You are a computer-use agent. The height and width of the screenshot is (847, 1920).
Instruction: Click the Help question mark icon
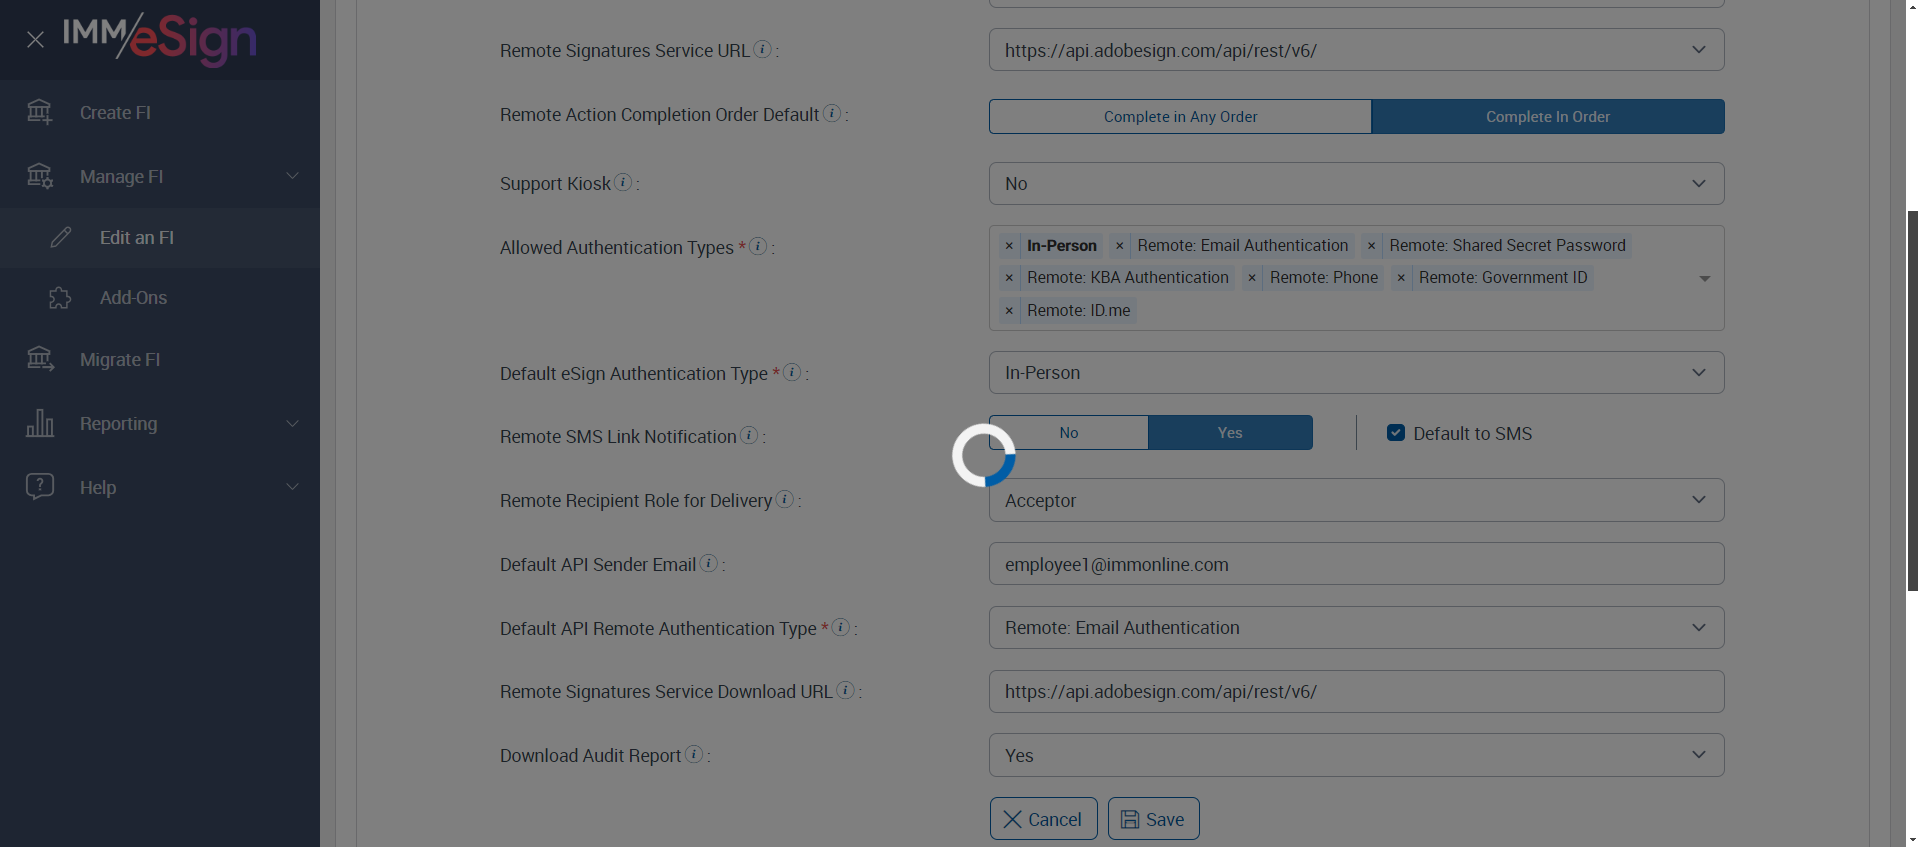(40, 487)
